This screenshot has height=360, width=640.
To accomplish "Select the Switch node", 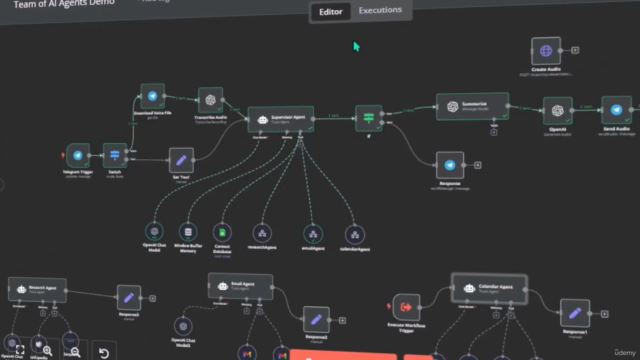I will (115, 155).
